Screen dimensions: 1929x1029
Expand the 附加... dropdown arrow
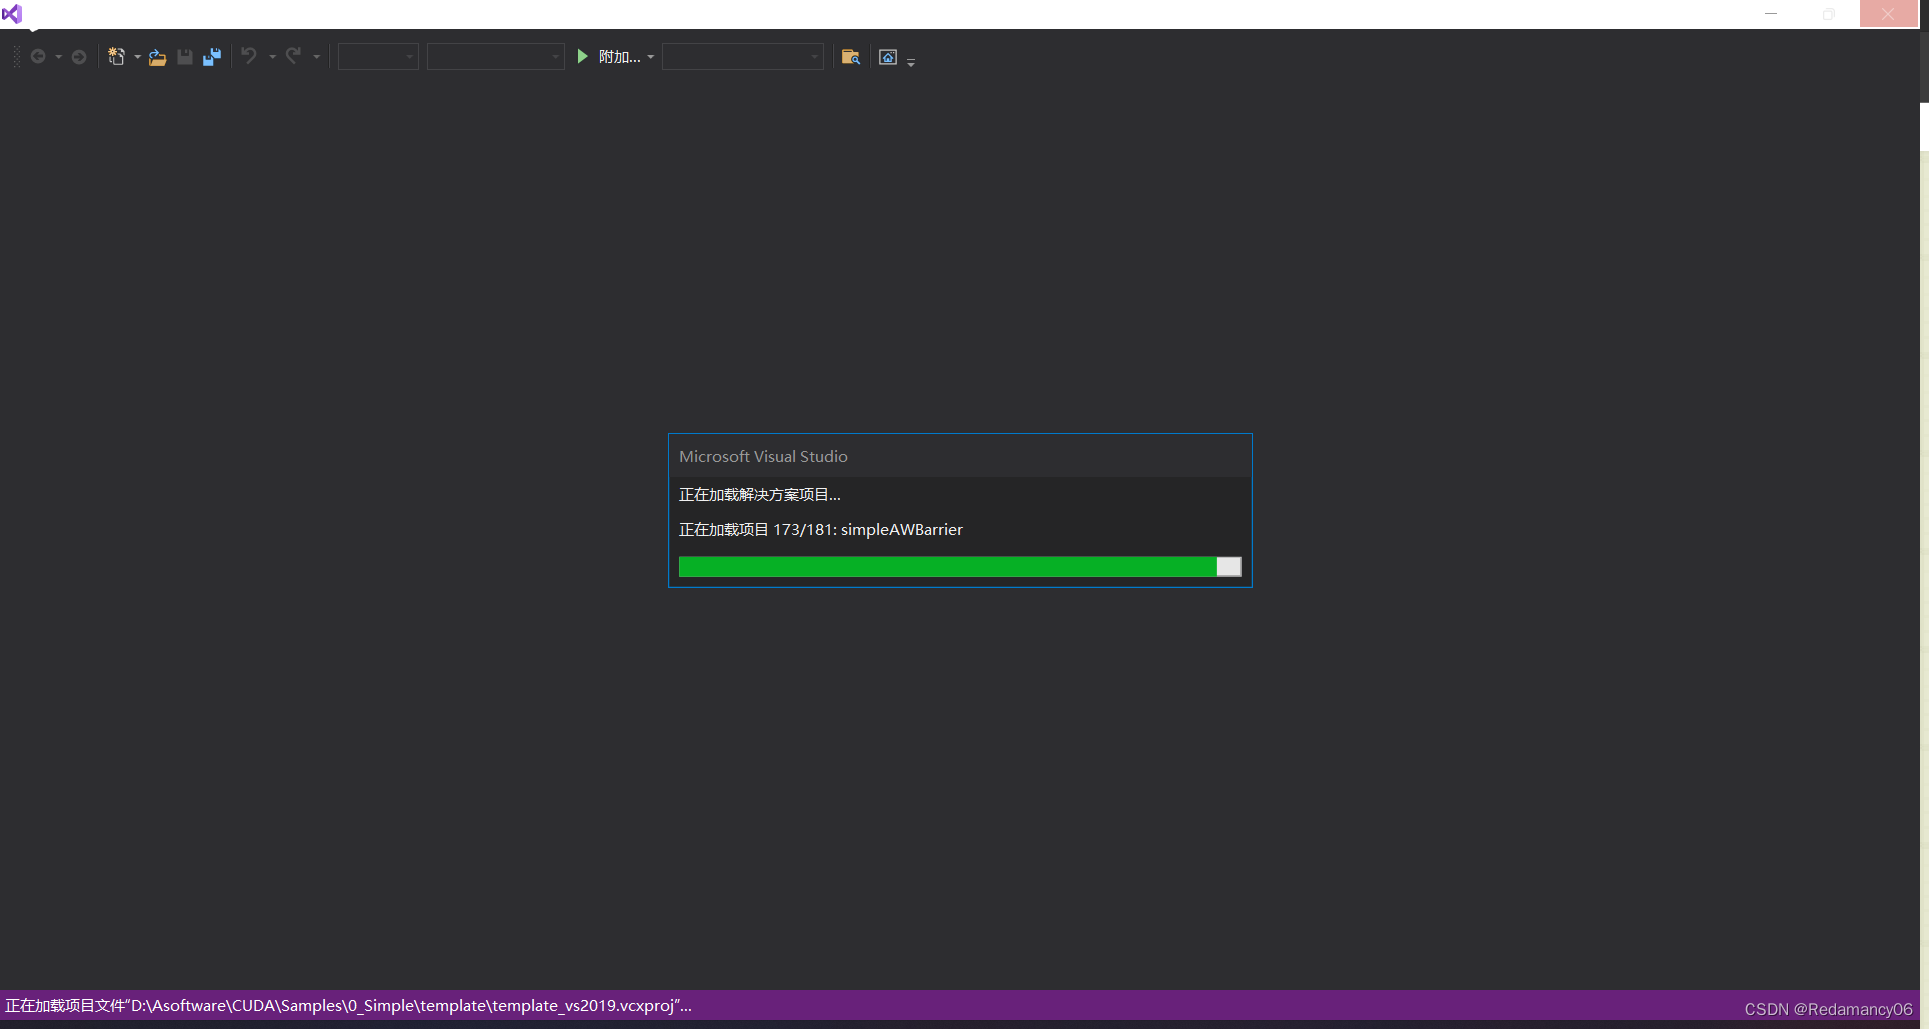(x=651, y=57)
